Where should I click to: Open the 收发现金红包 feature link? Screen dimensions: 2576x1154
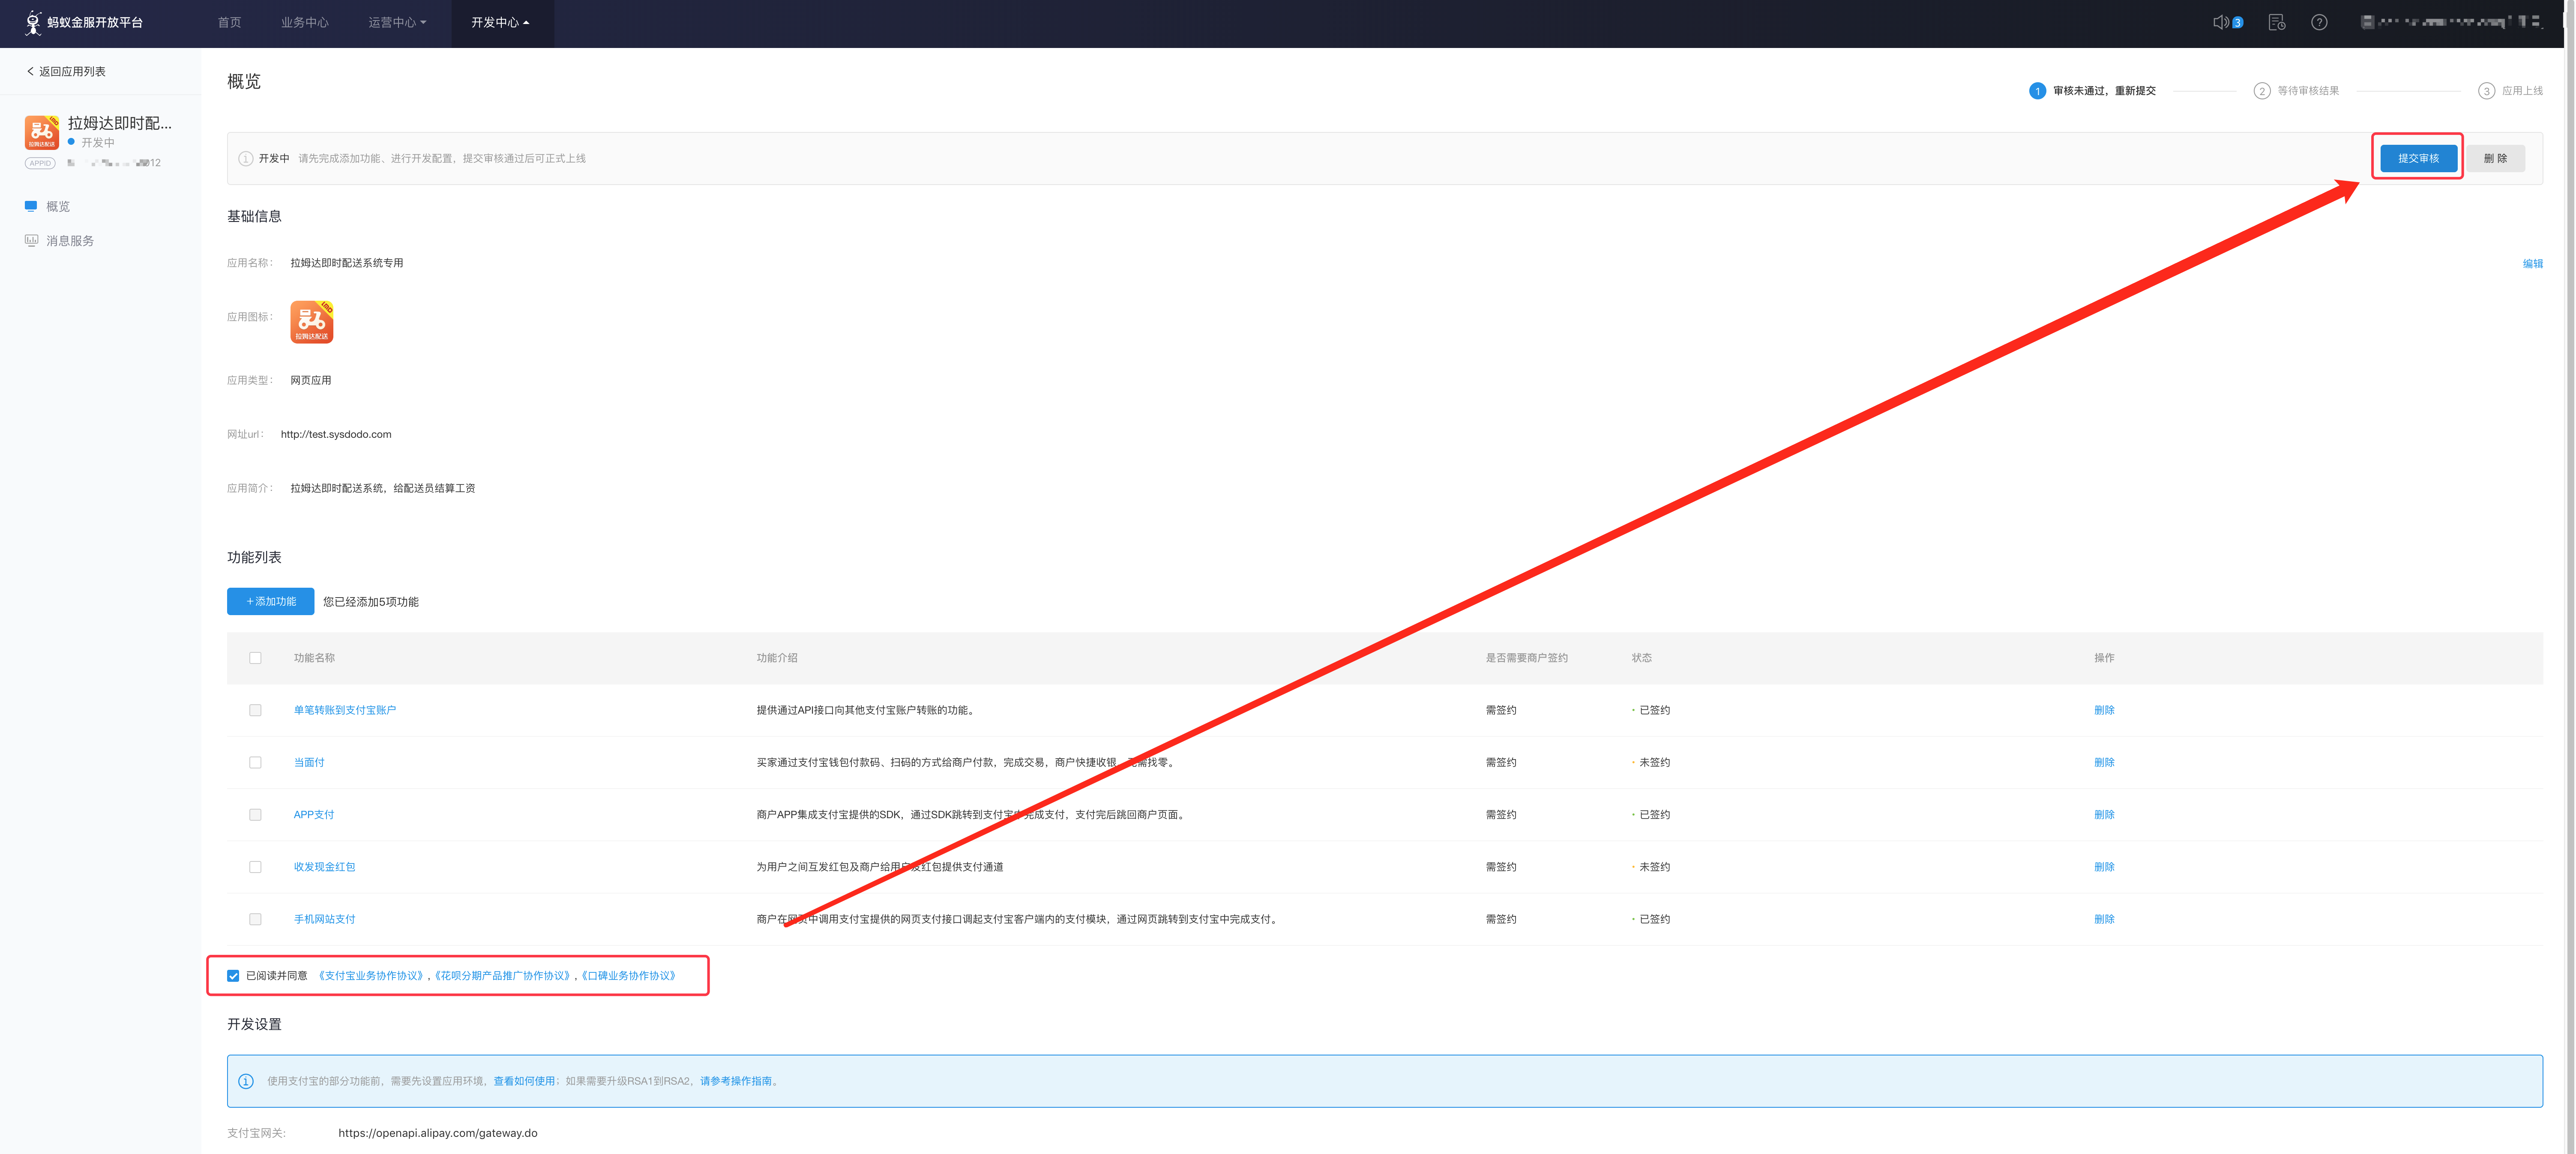pos(325,867)
